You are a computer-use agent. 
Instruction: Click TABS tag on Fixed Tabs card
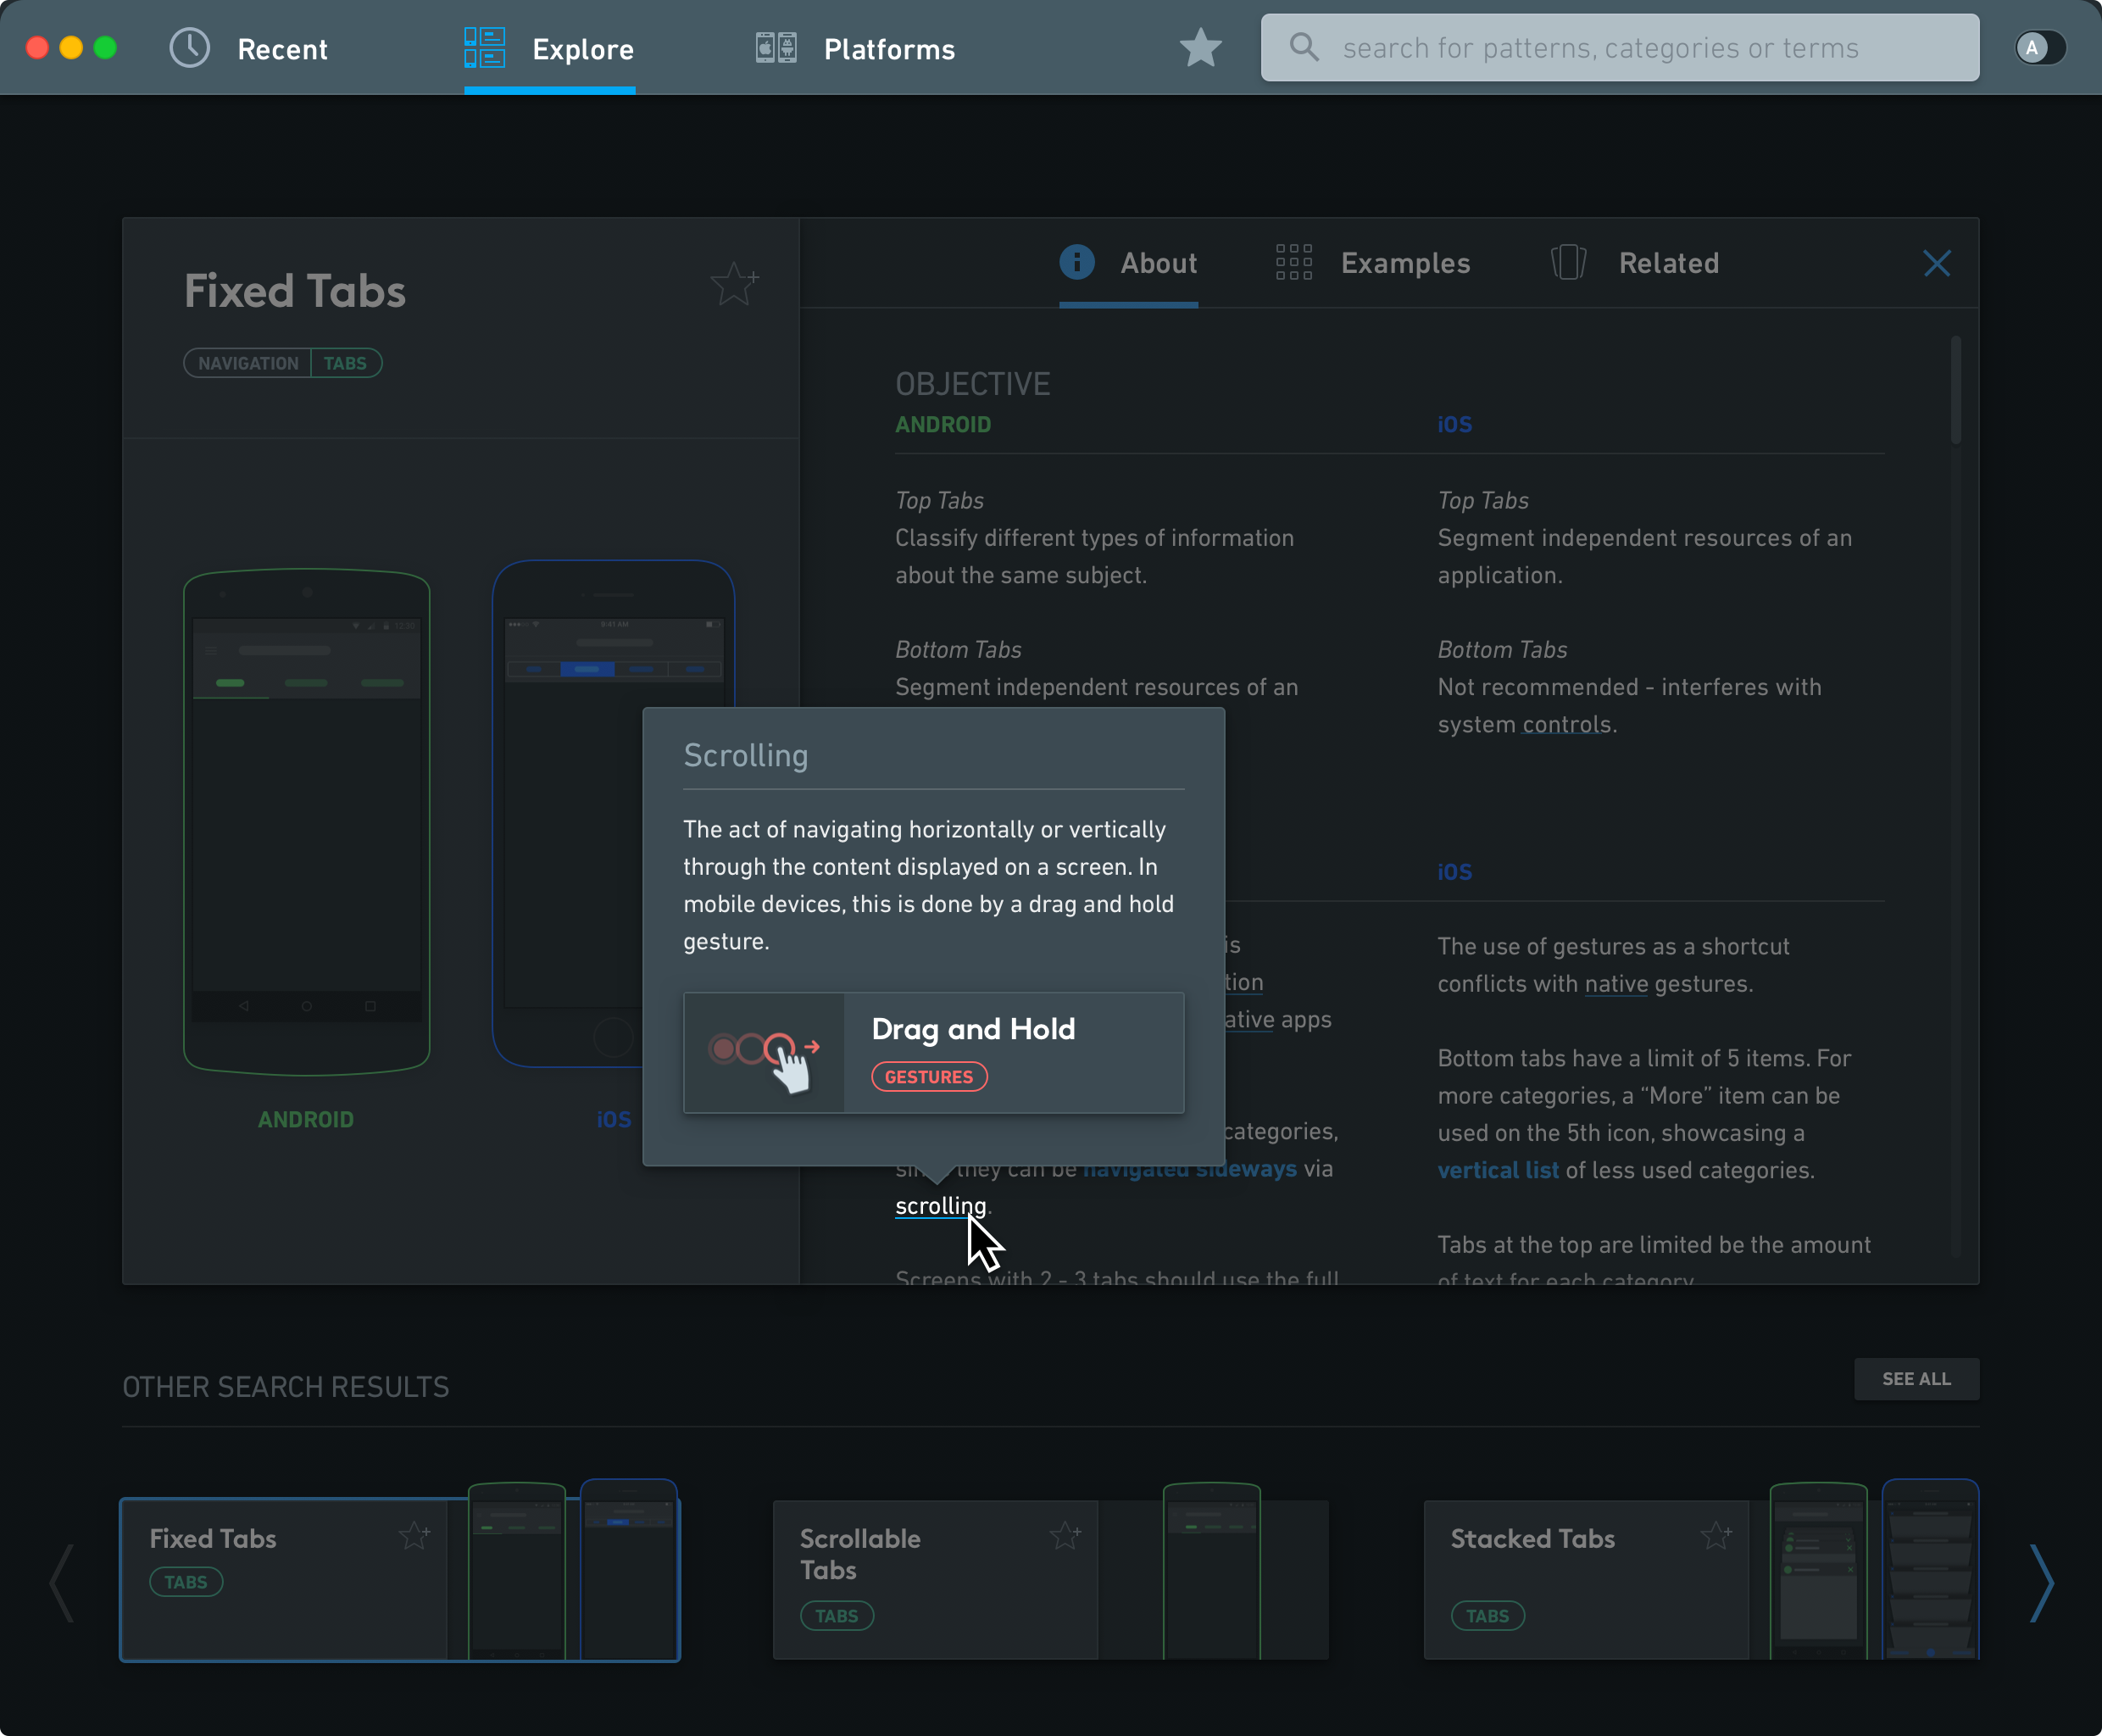186,1582
